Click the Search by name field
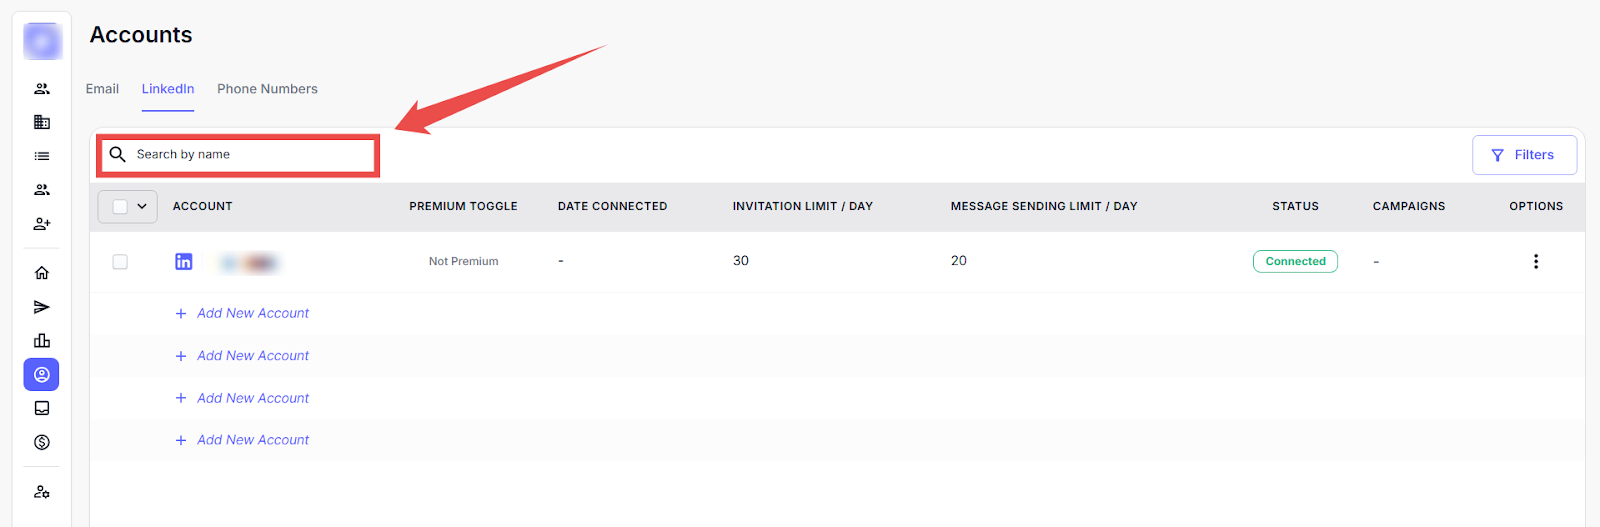 pyautogui.click(x=250, y=155)
